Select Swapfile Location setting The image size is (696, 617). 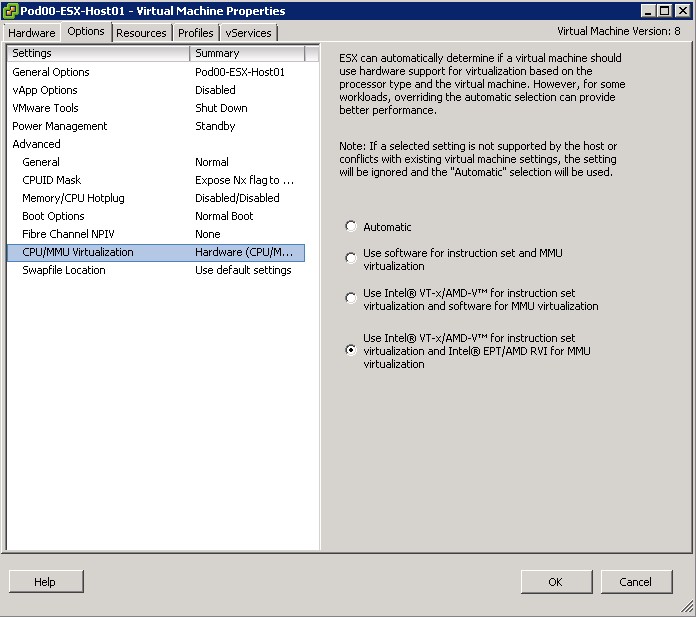click(64, 270)
